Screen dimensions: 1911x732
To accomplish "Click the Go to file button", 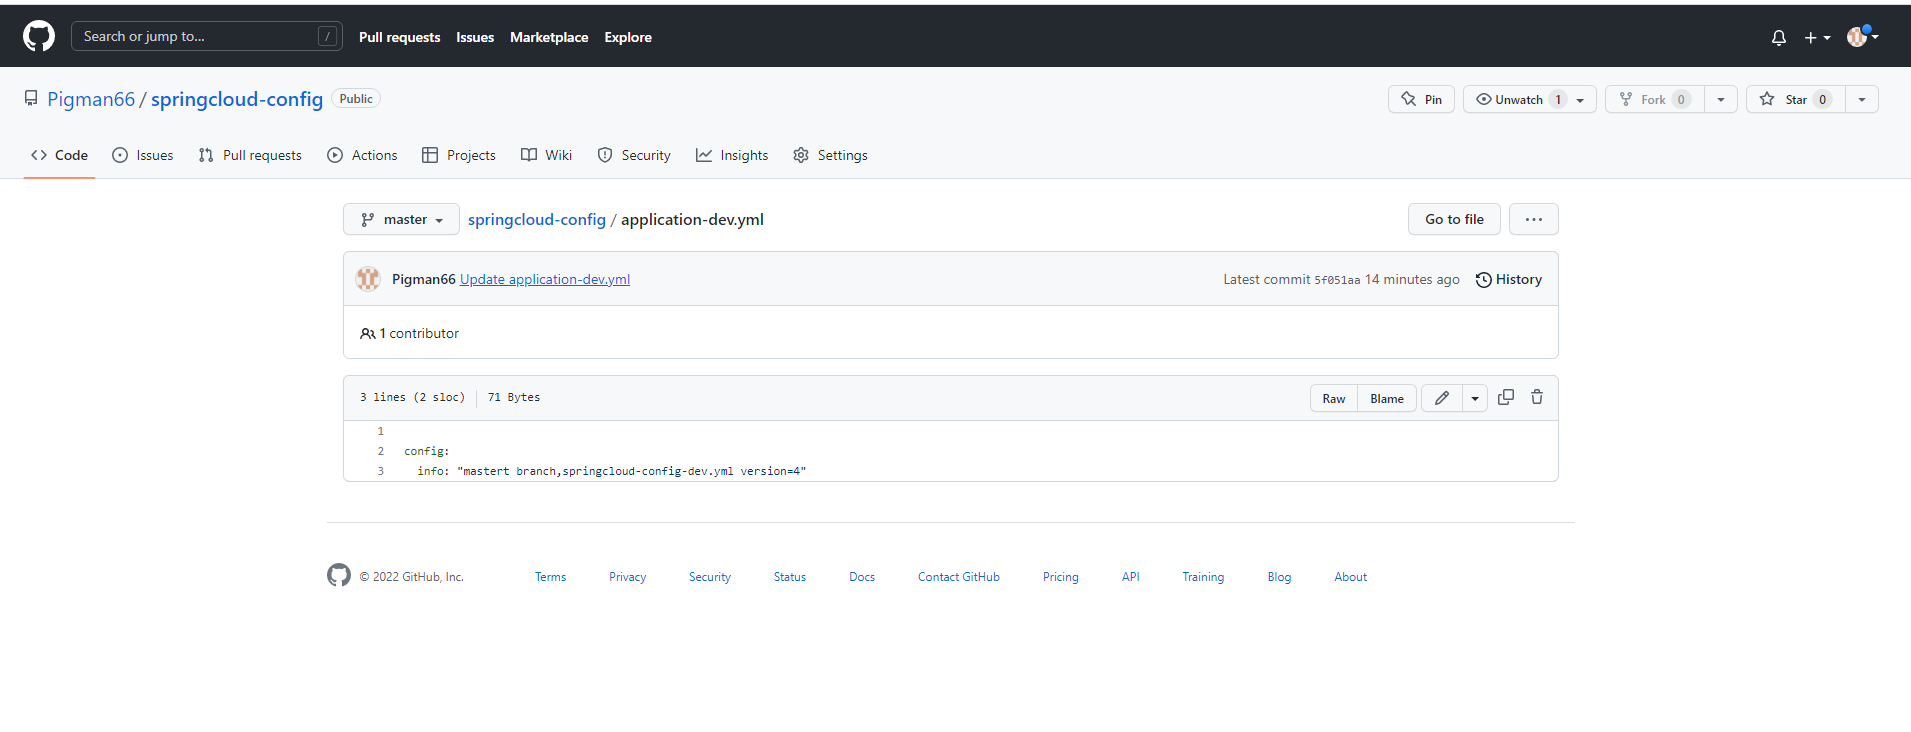I will coord(1454,219).
